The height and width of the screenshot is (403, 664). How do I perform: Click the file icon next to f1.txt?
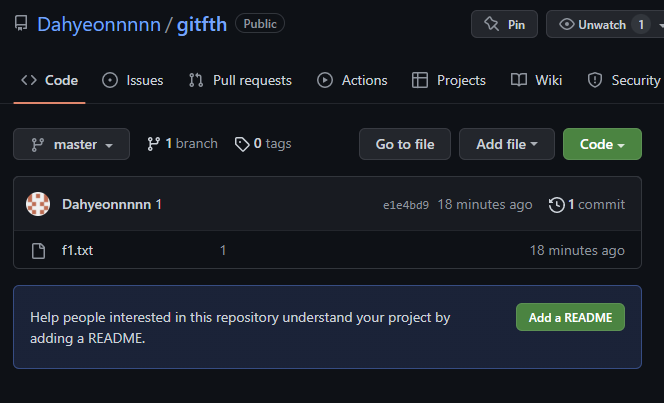39,251
